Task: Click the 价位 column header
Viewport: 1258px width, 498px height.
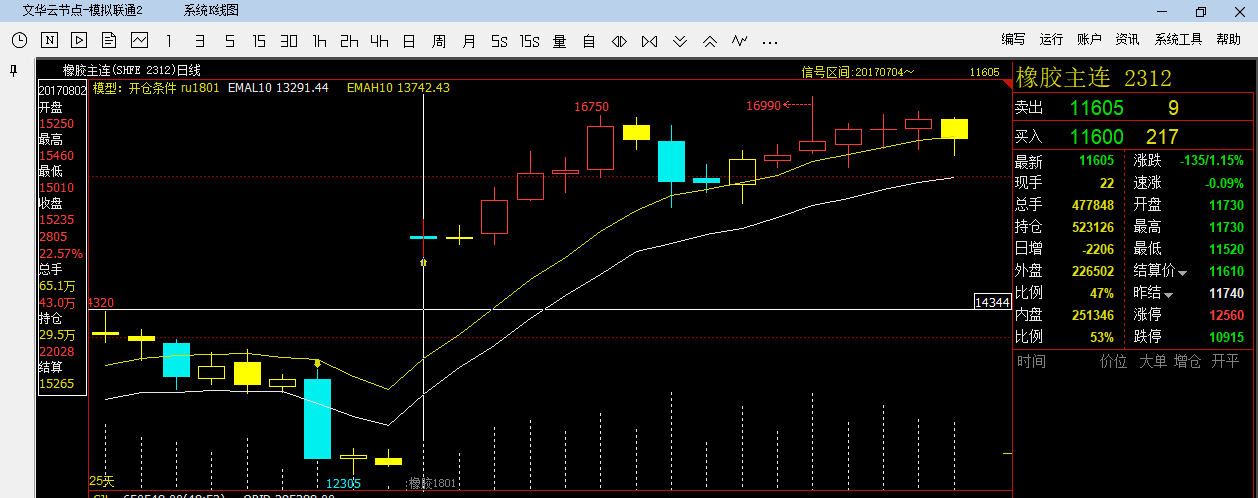Action: click(x=1113, y=361)
